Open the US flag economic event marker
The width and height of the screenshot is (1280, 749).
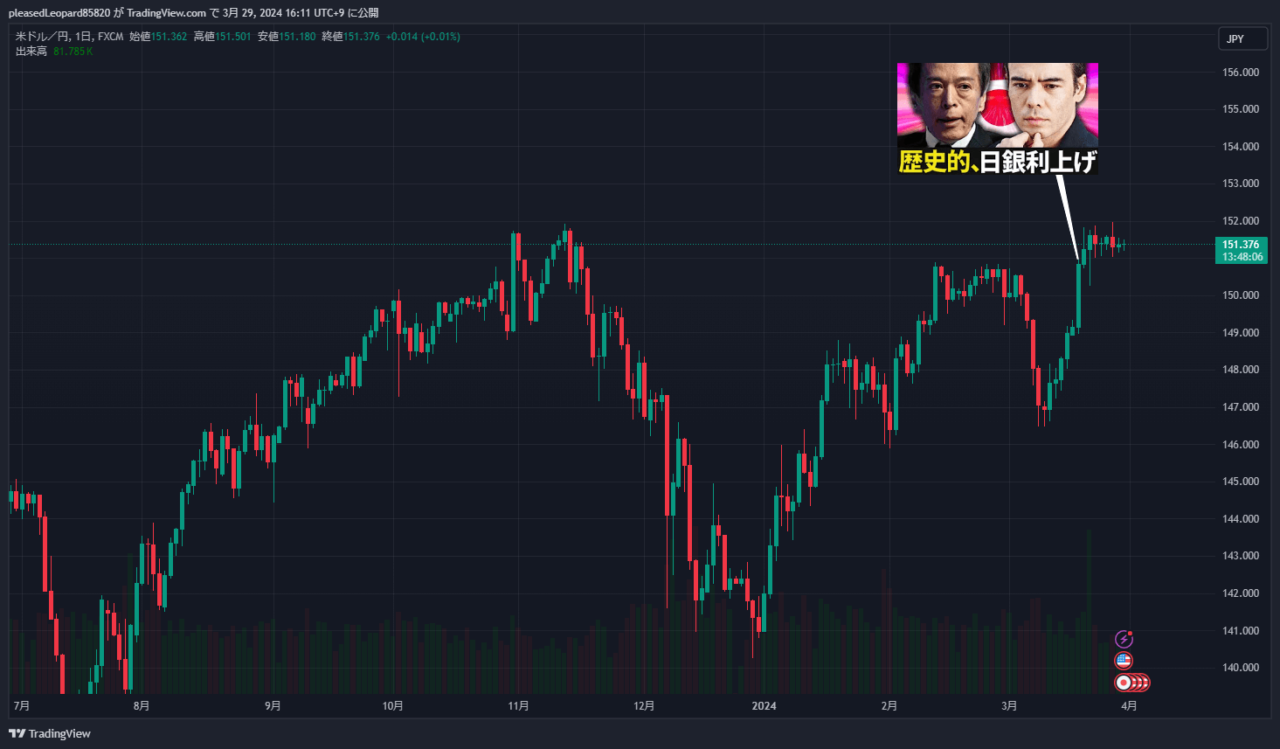[1124, 661]
